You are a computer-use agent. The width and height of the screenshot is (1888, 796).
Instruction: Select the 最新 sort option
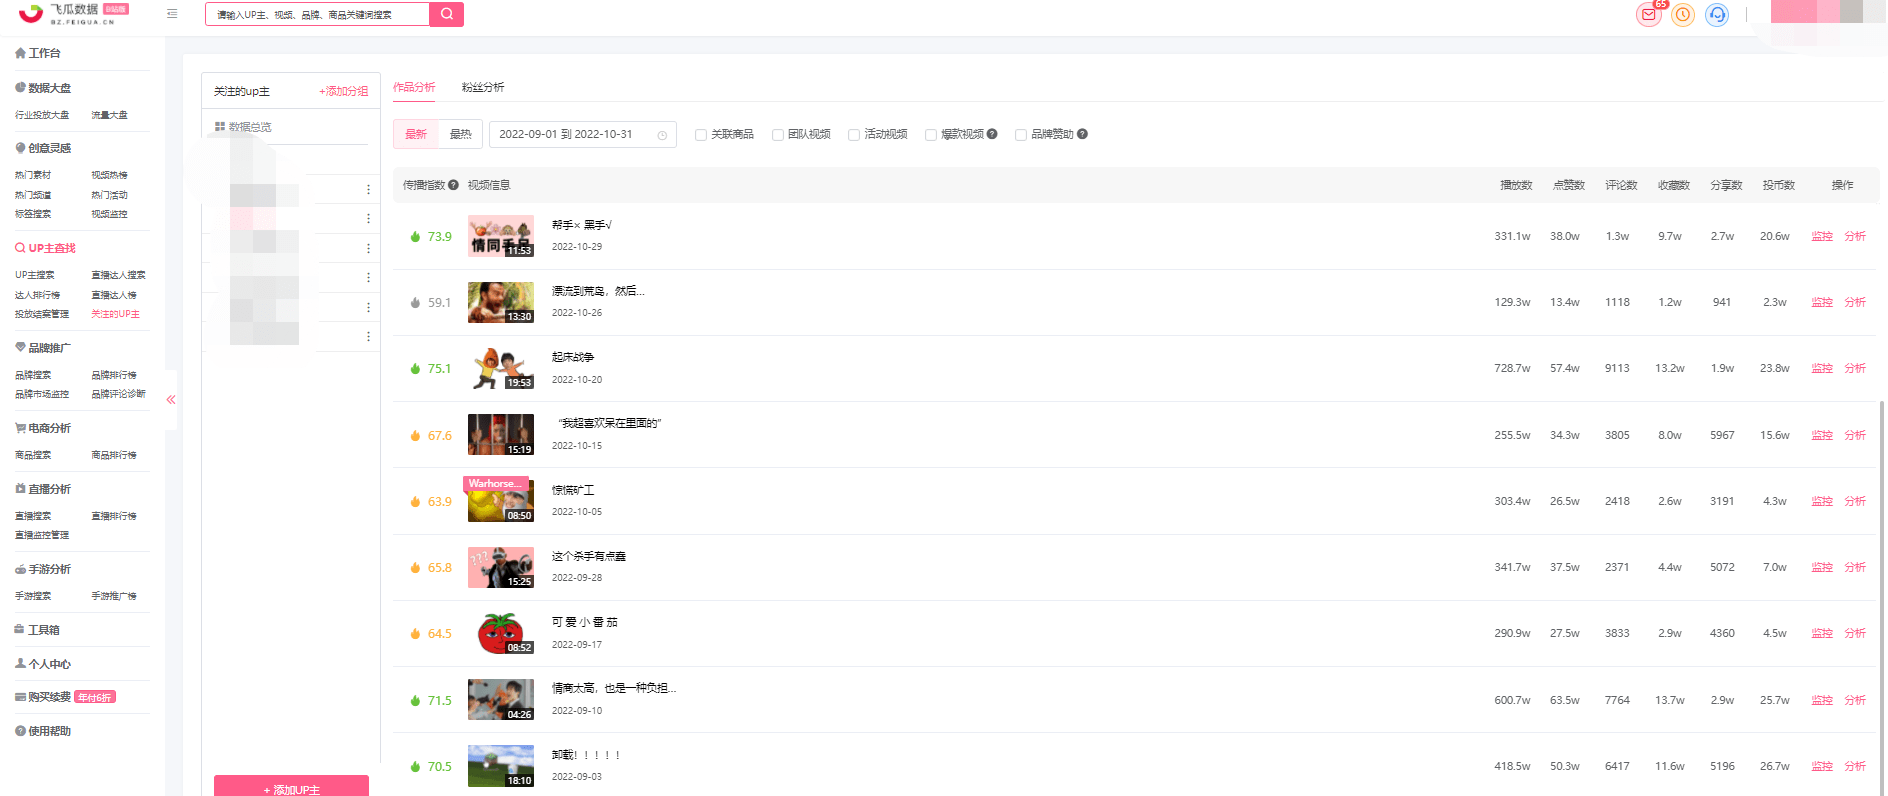coord(416,134)
